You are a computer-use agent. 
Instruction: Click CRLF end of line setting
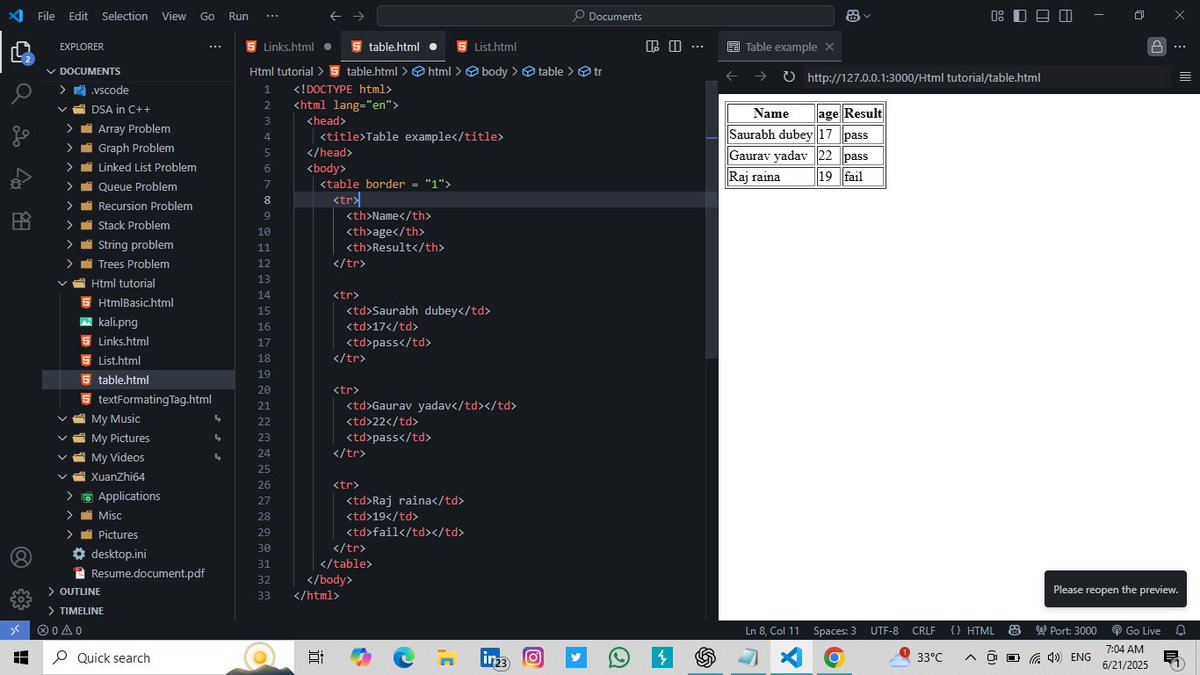click(923, 631)
